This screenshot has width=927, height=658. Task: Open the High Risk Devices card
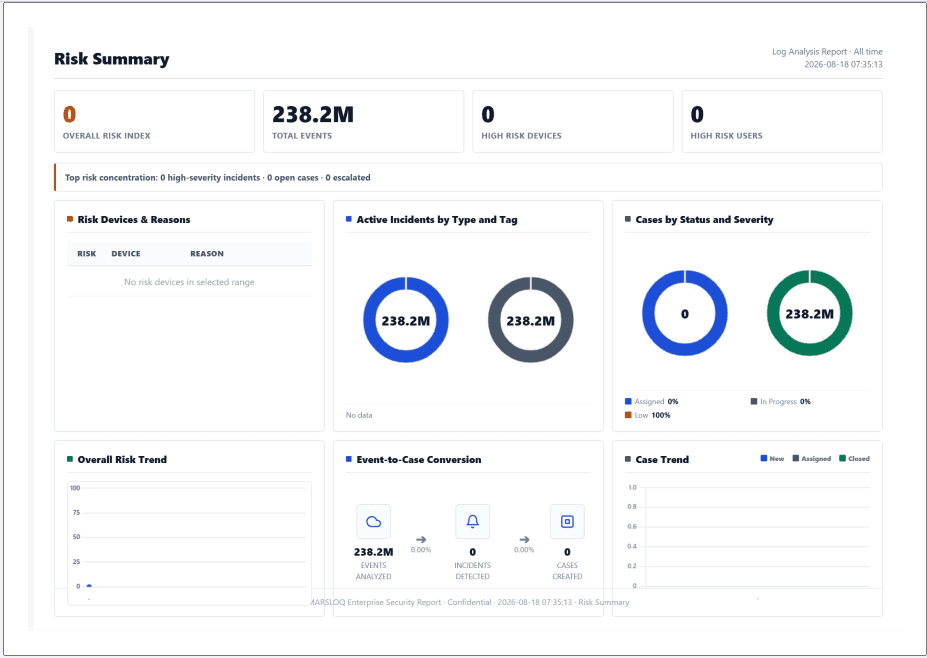[x=573, y=121]
